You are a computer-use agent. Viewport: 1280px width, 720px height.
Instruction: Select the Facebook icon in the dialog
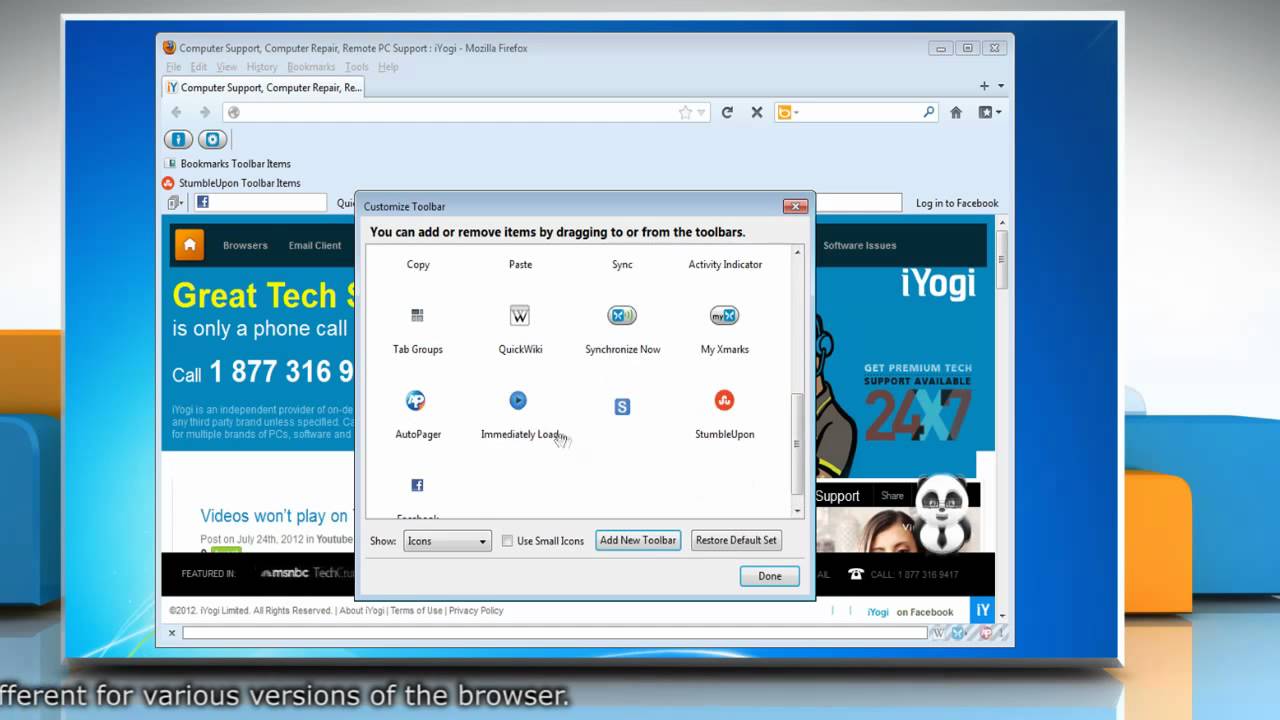[x=417, y=485]
